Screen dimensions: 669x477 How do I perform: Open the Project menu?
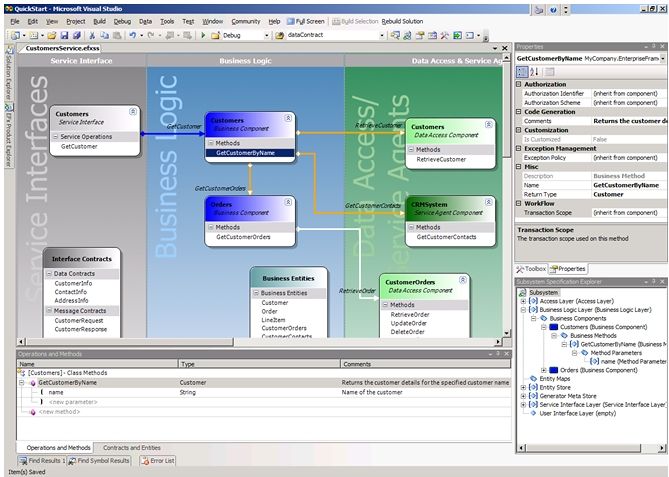coord(76,21)
